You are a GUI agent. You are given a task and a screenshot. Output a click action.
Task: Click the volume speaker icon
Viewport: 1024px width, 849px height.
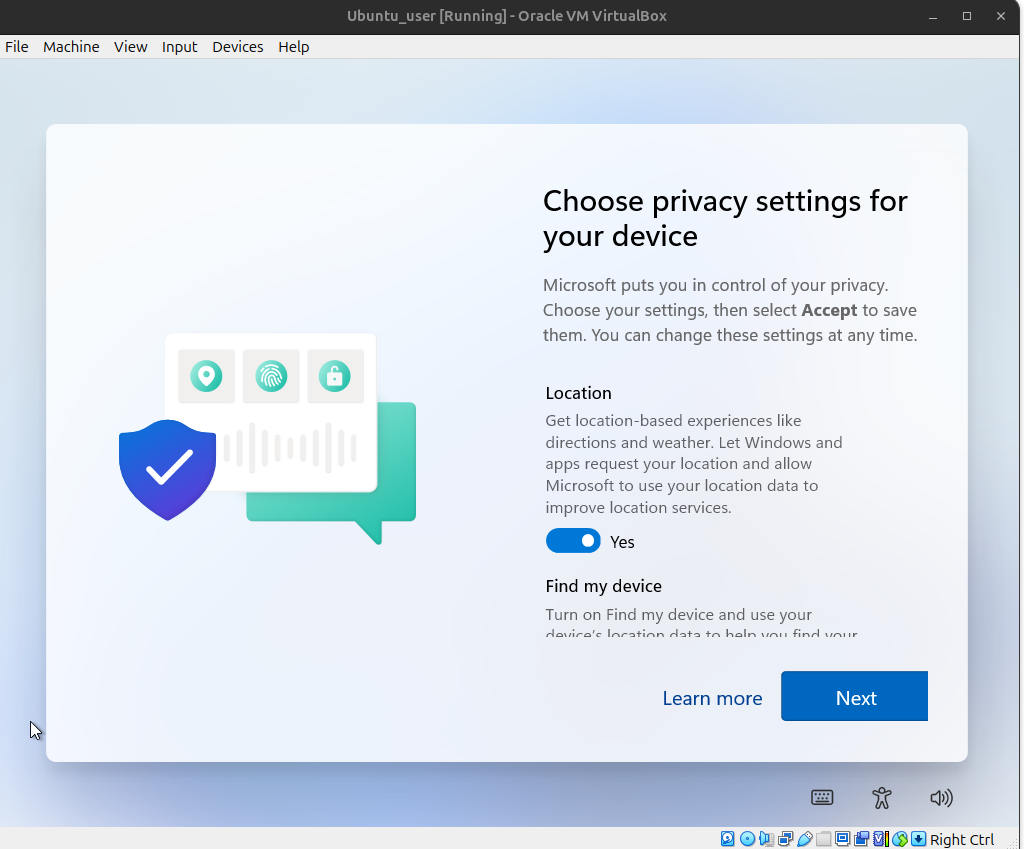941,797
